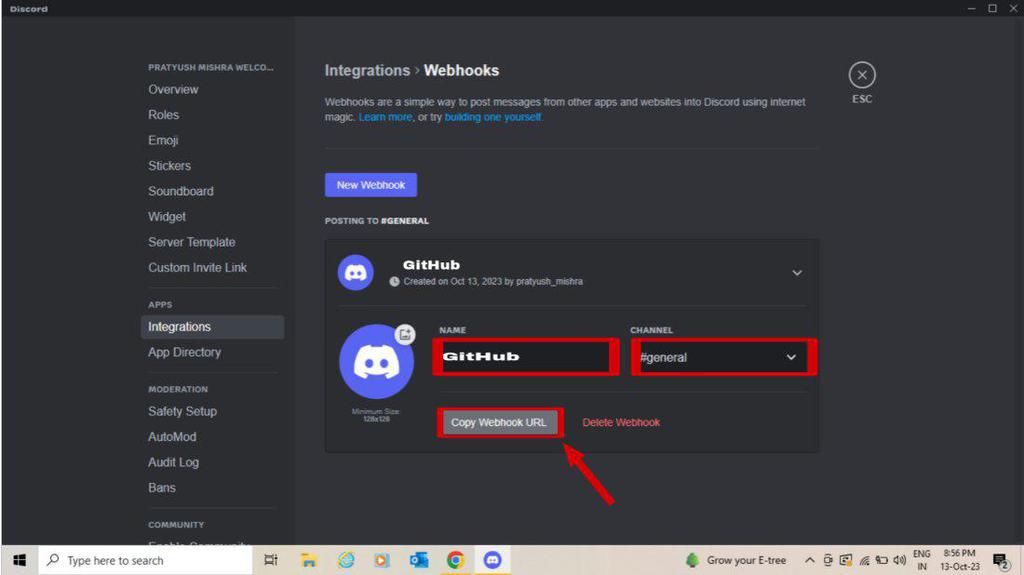Open the notification center icon
The width and height of the screenshot is (1024, 575).
[x=1001, y=561]
